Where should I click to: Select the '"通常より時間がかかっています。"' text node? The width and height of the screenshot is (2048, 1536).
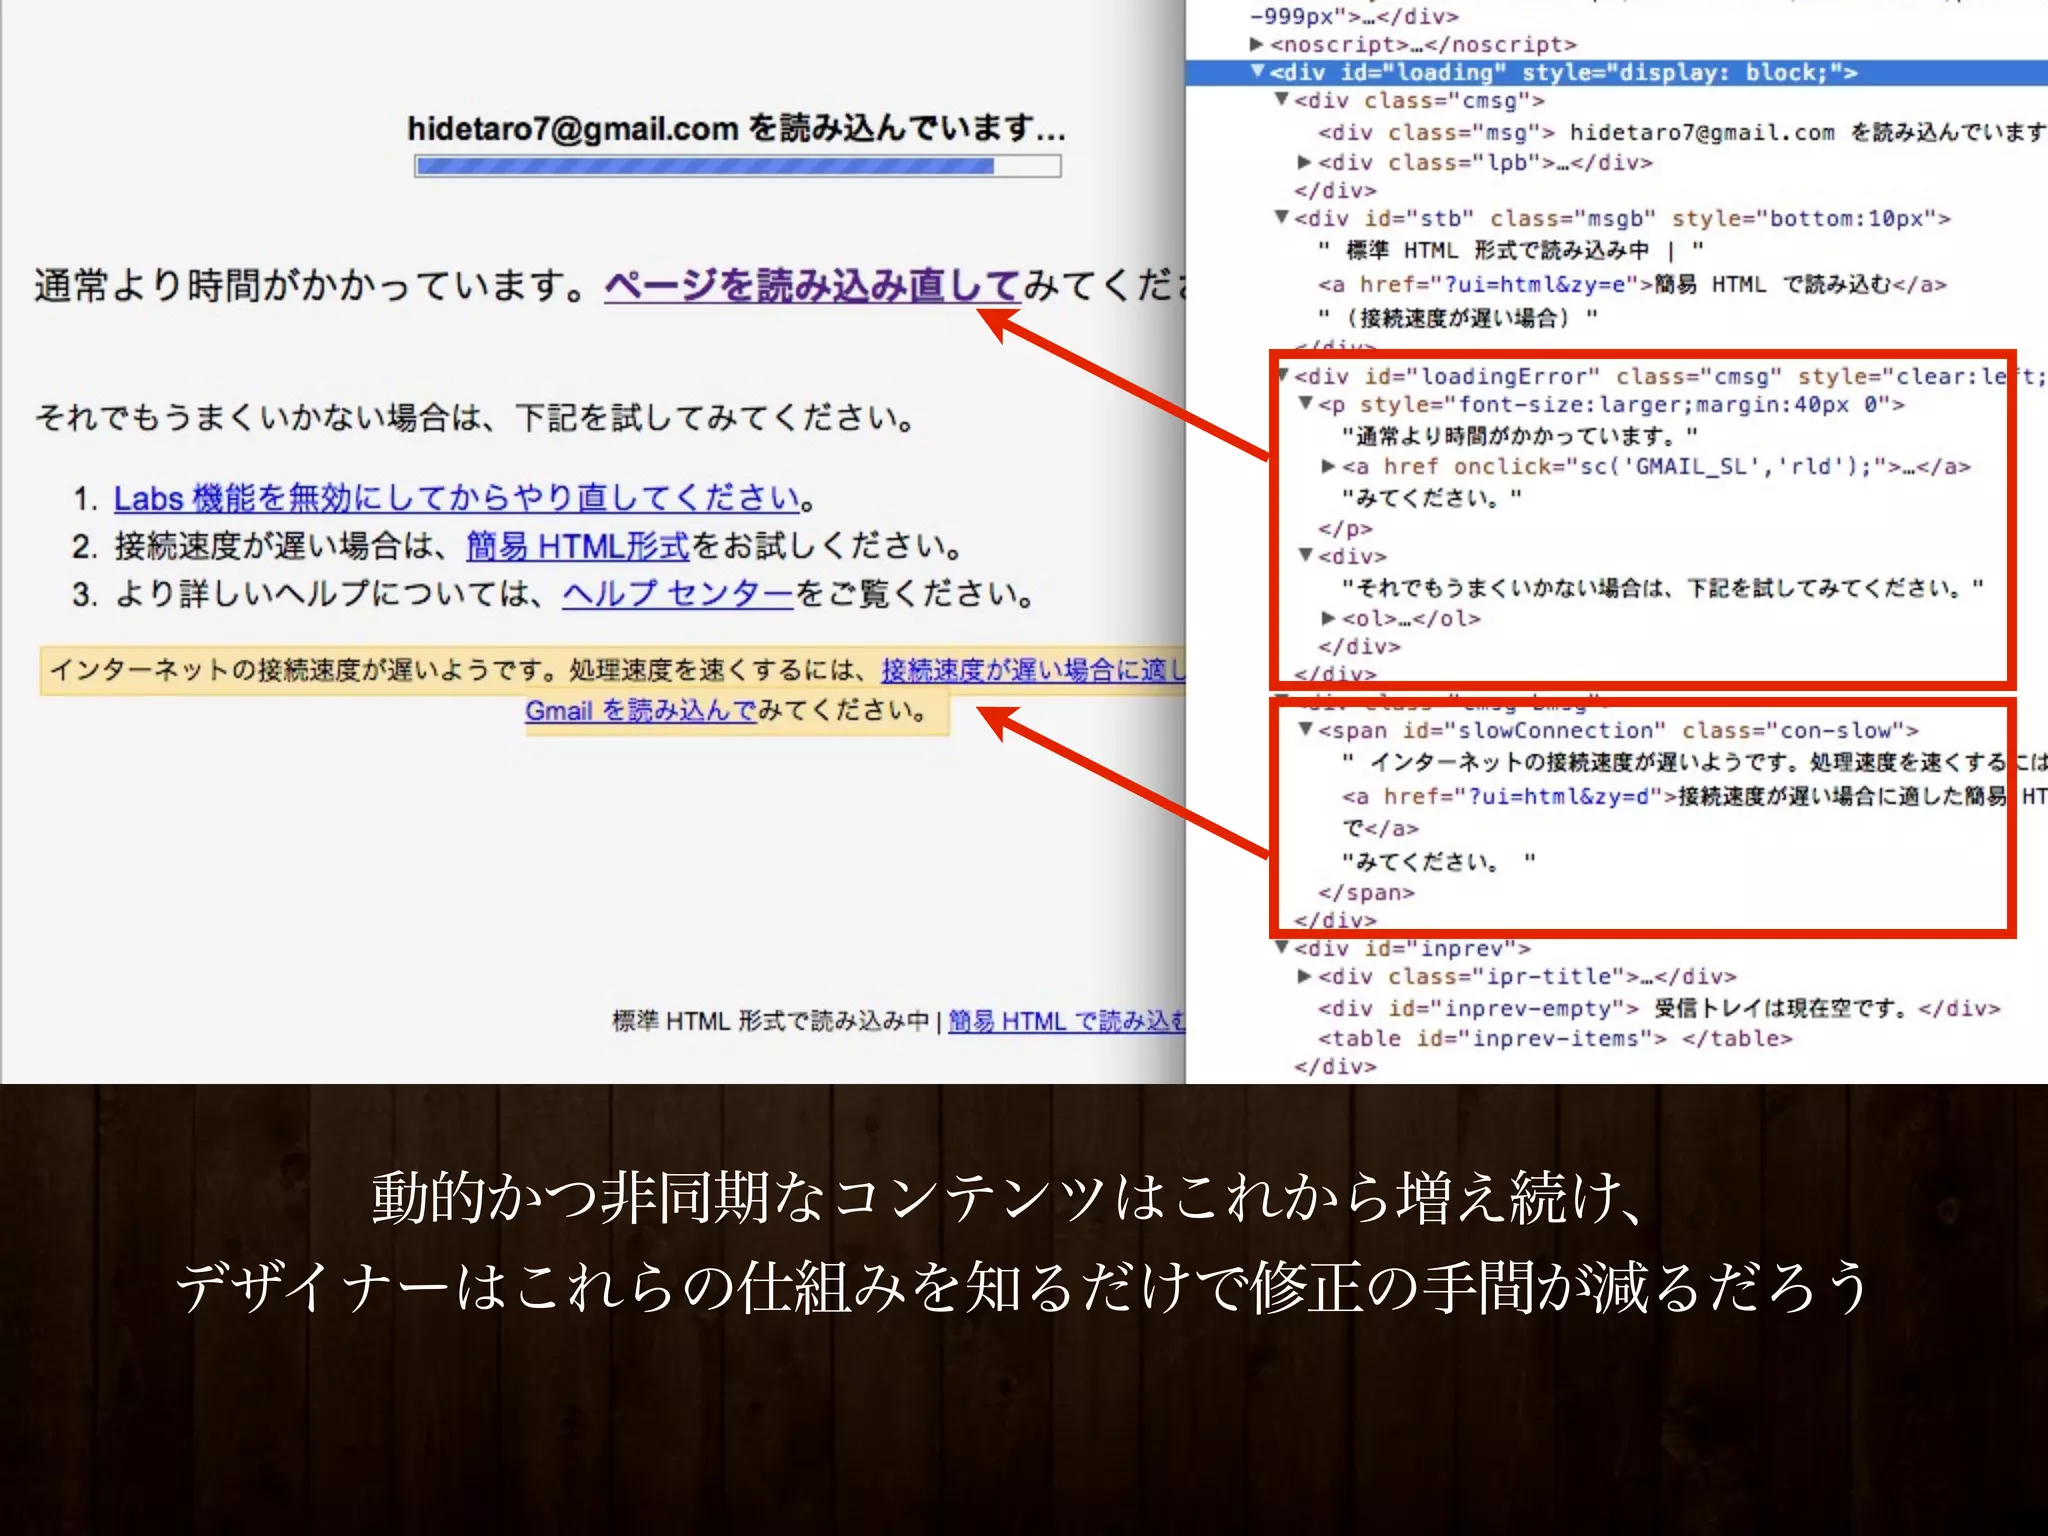[x=1520, y=436]
